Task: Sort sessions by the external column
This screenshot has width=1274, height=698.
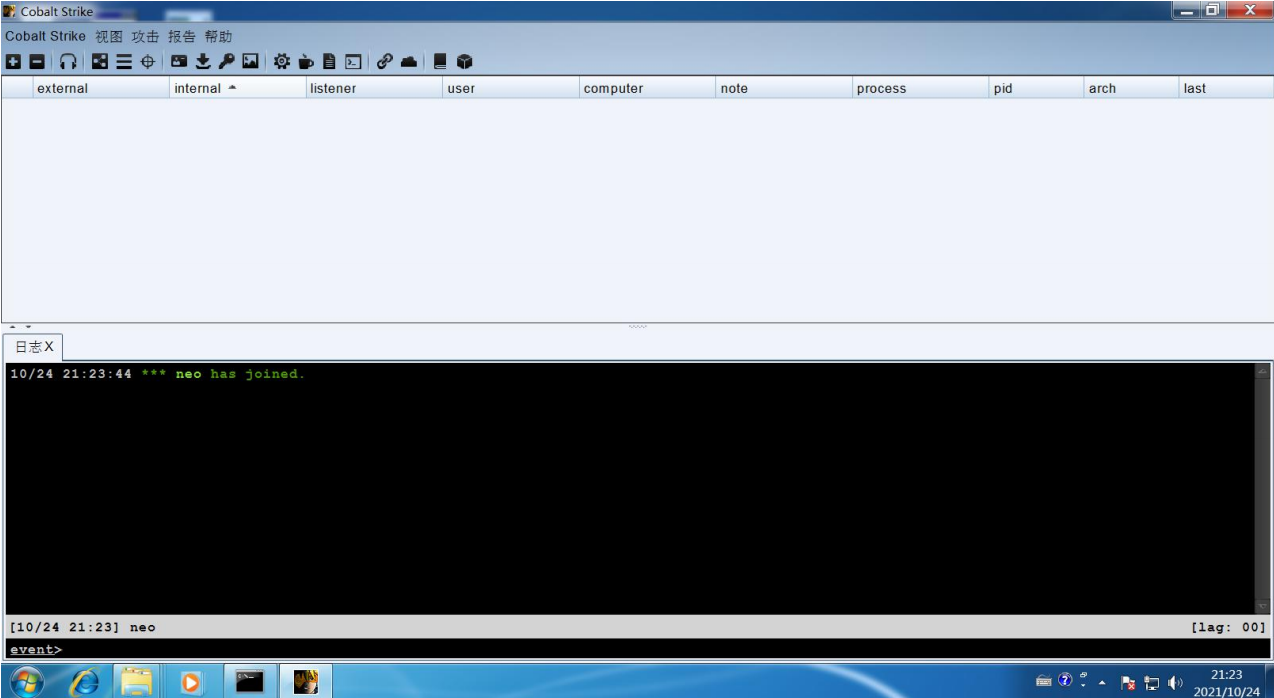Action: [101, 88]
